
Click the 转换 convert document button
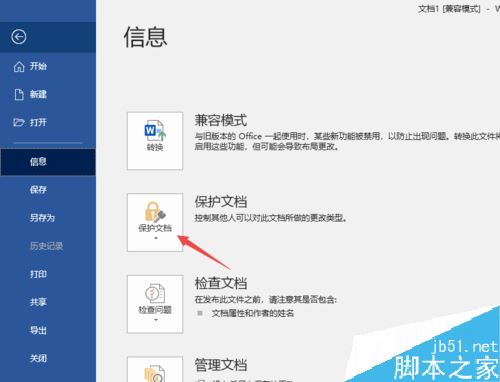click(155, 141)
